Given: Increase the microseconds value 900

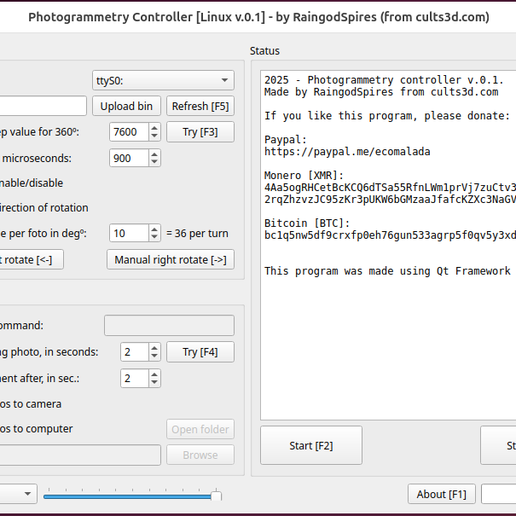Looking at the screenshot, I should (154, 154).
